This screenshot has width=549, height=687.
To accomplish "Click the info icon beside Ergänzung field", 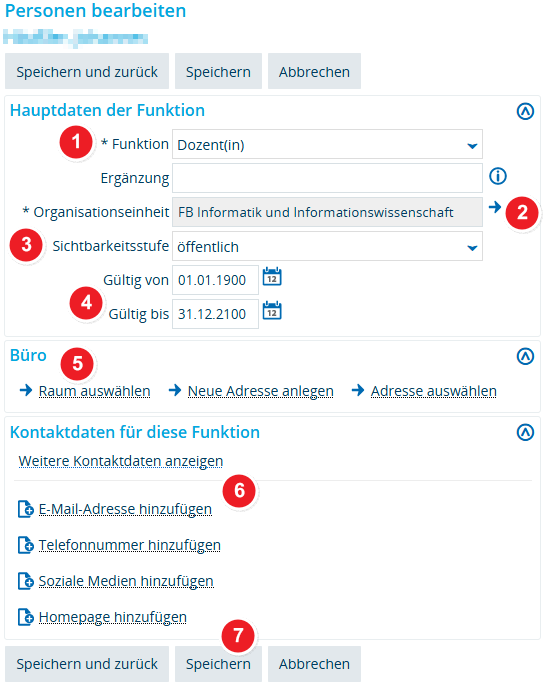I will [498, 176].
